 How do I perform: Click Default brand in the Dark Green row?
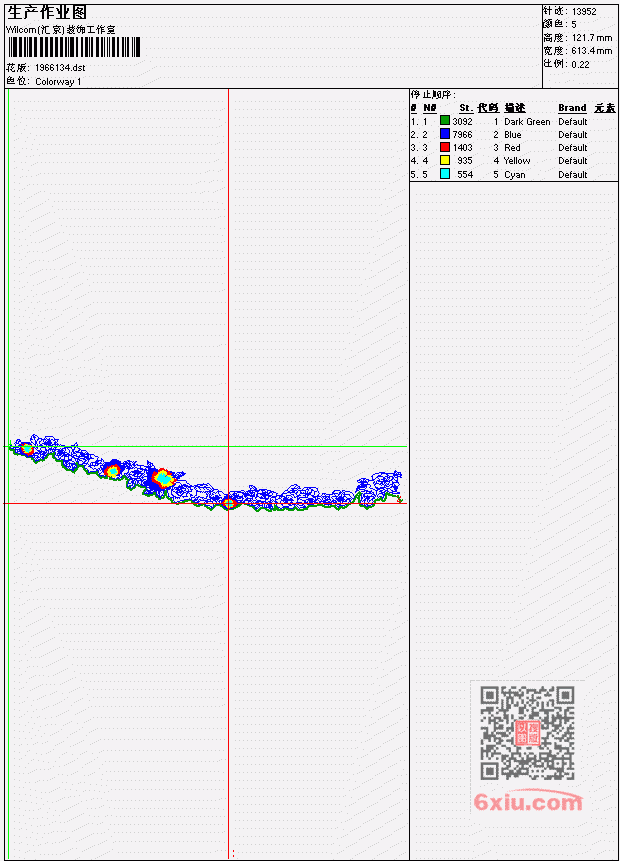click(573, 122)
